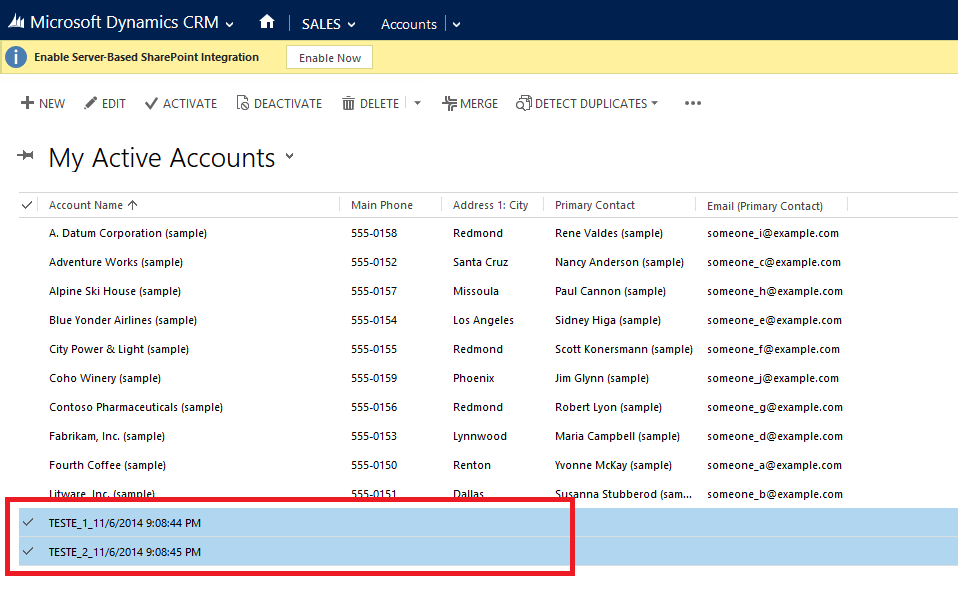Toggle the select-all checkmark in header
The image size is (958, 602).
pos(27,205)
